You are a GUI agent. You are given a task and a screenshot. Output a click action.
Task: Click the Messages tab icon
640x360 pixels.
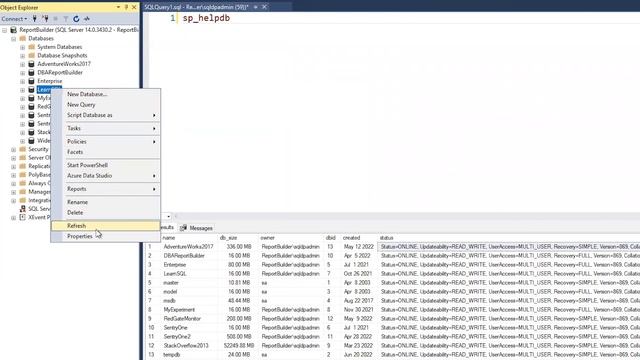coord(183,228)
